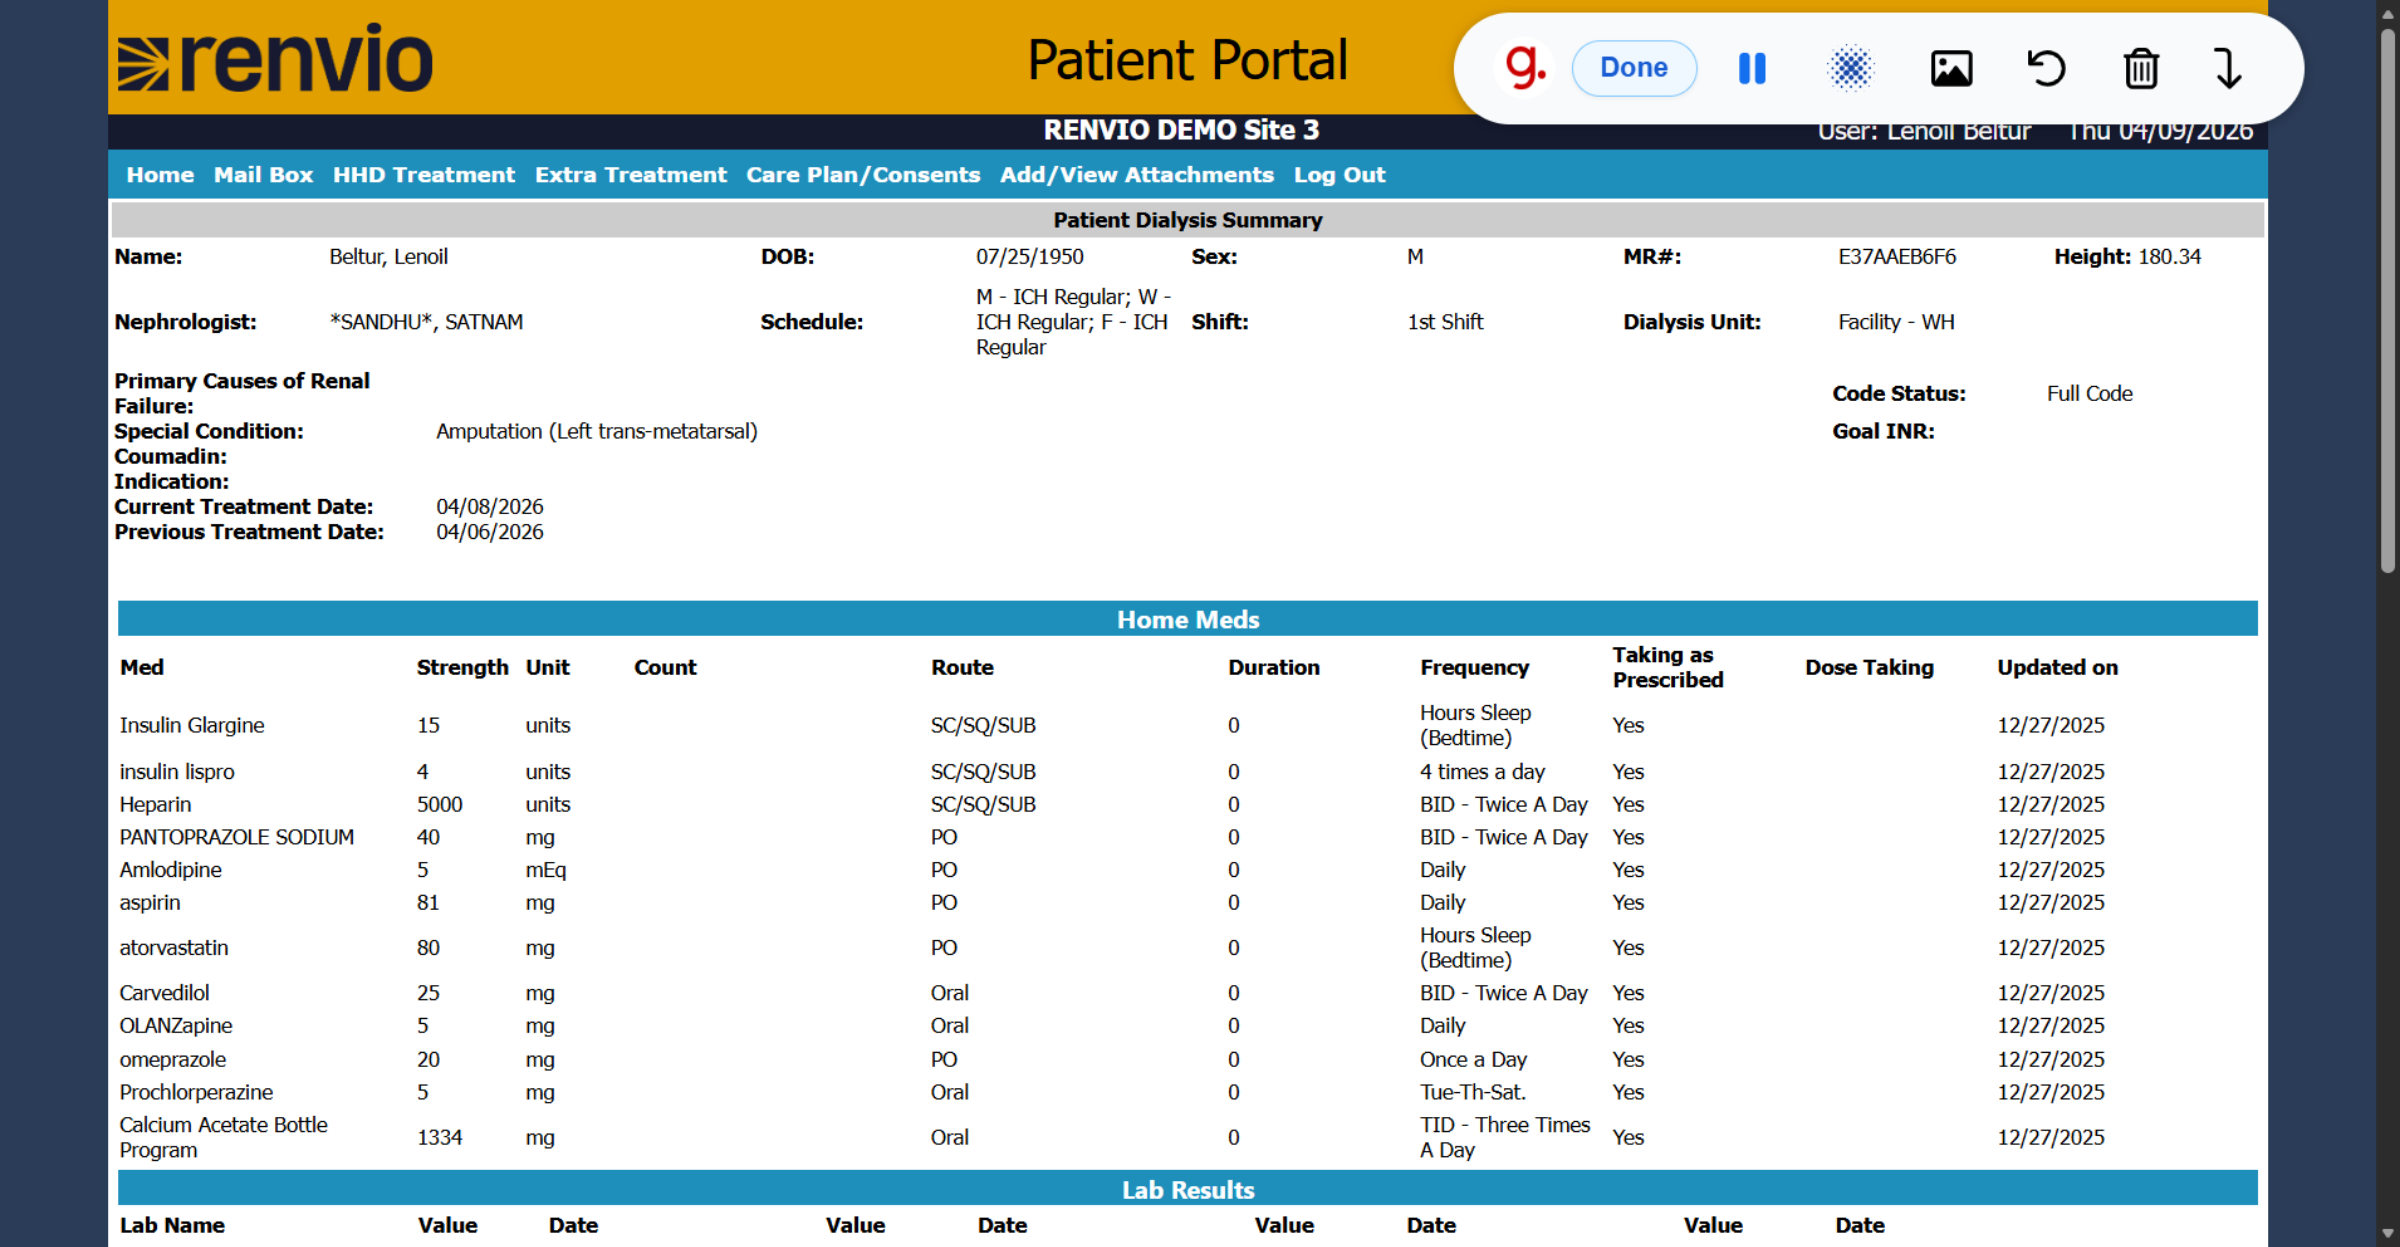Click the scrollbar up arrow
Viewport: 2400px width, 1247px height.
pos(2388,12)
